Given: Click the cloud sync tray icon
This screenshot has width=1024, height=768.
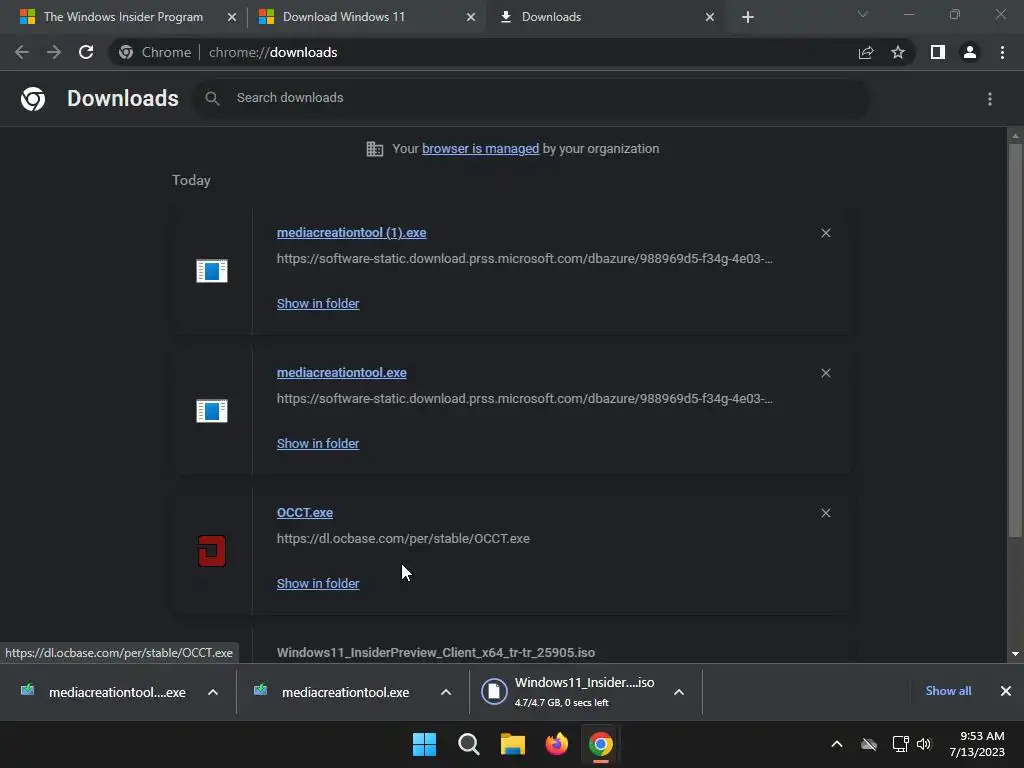Looking at the screenshot, I should click(x=869, y=744).
